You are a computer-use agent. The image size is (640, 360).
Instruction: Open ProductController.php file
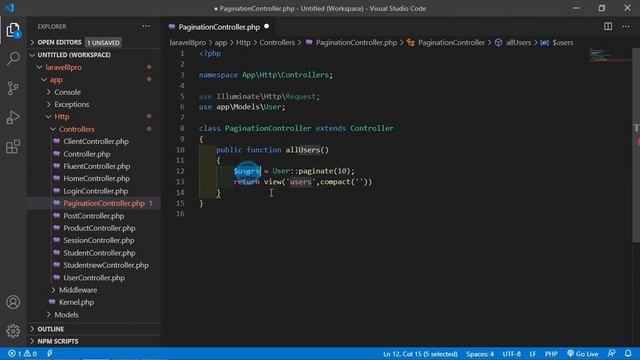click(x=99, y=228)
